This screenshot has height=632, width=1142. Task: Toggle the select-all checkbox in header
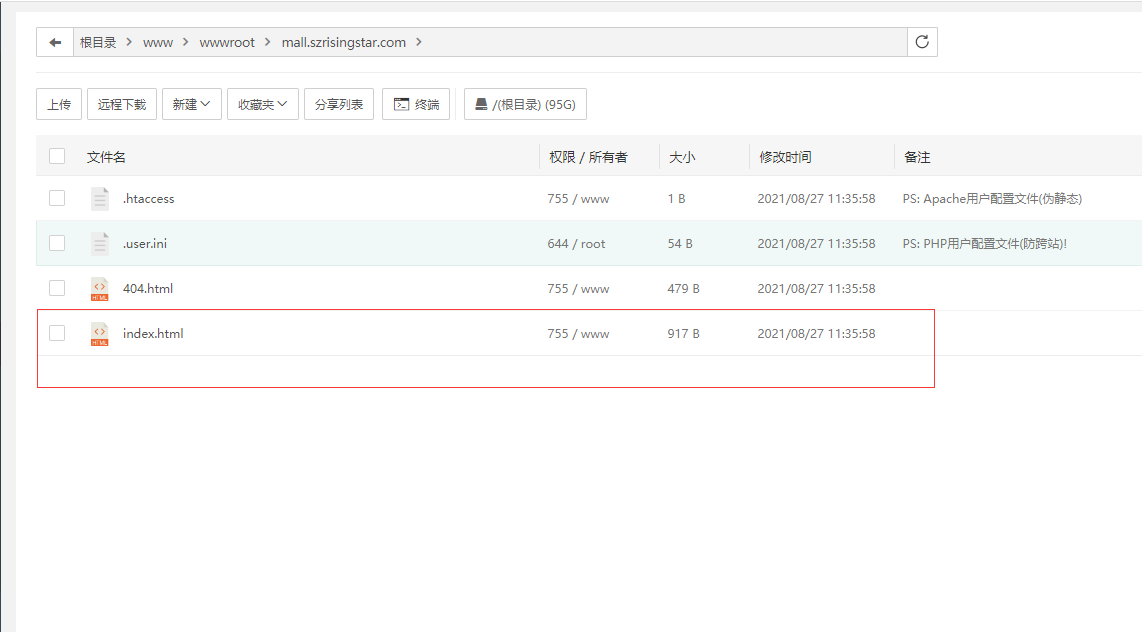(57, 156)
